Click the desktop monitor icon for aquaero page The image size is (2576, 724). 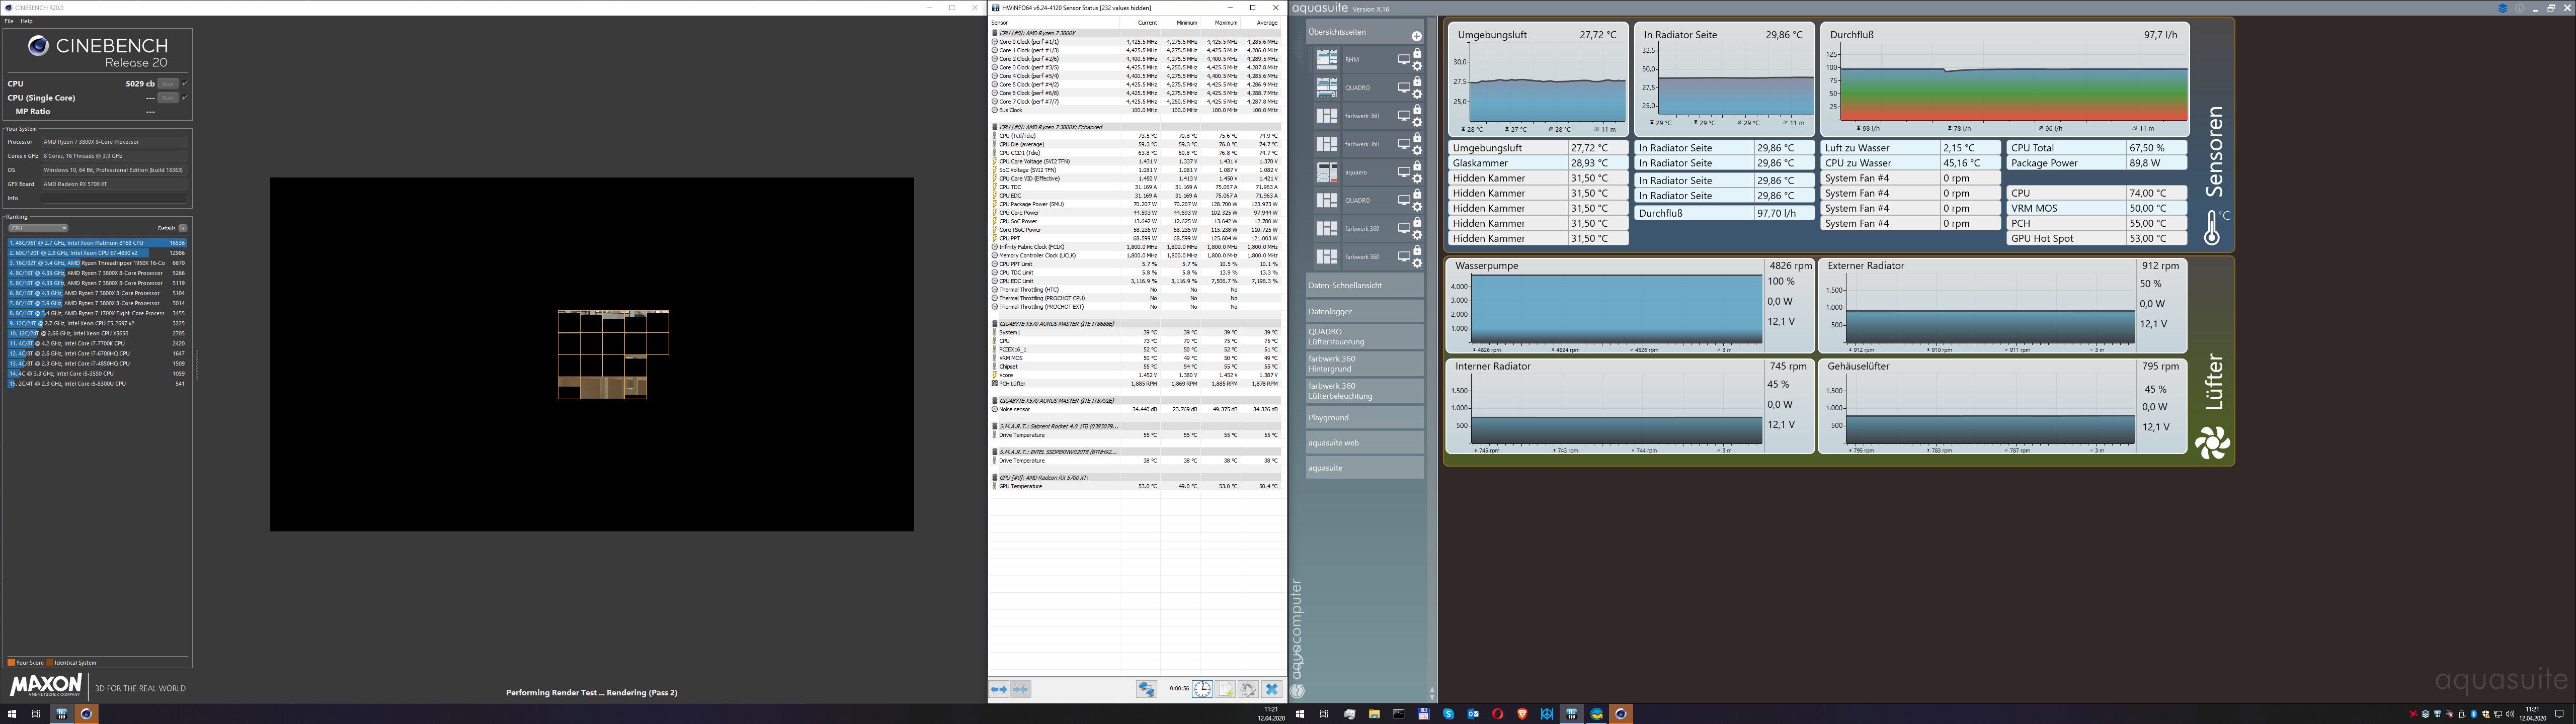click(x=1404, y=172)
